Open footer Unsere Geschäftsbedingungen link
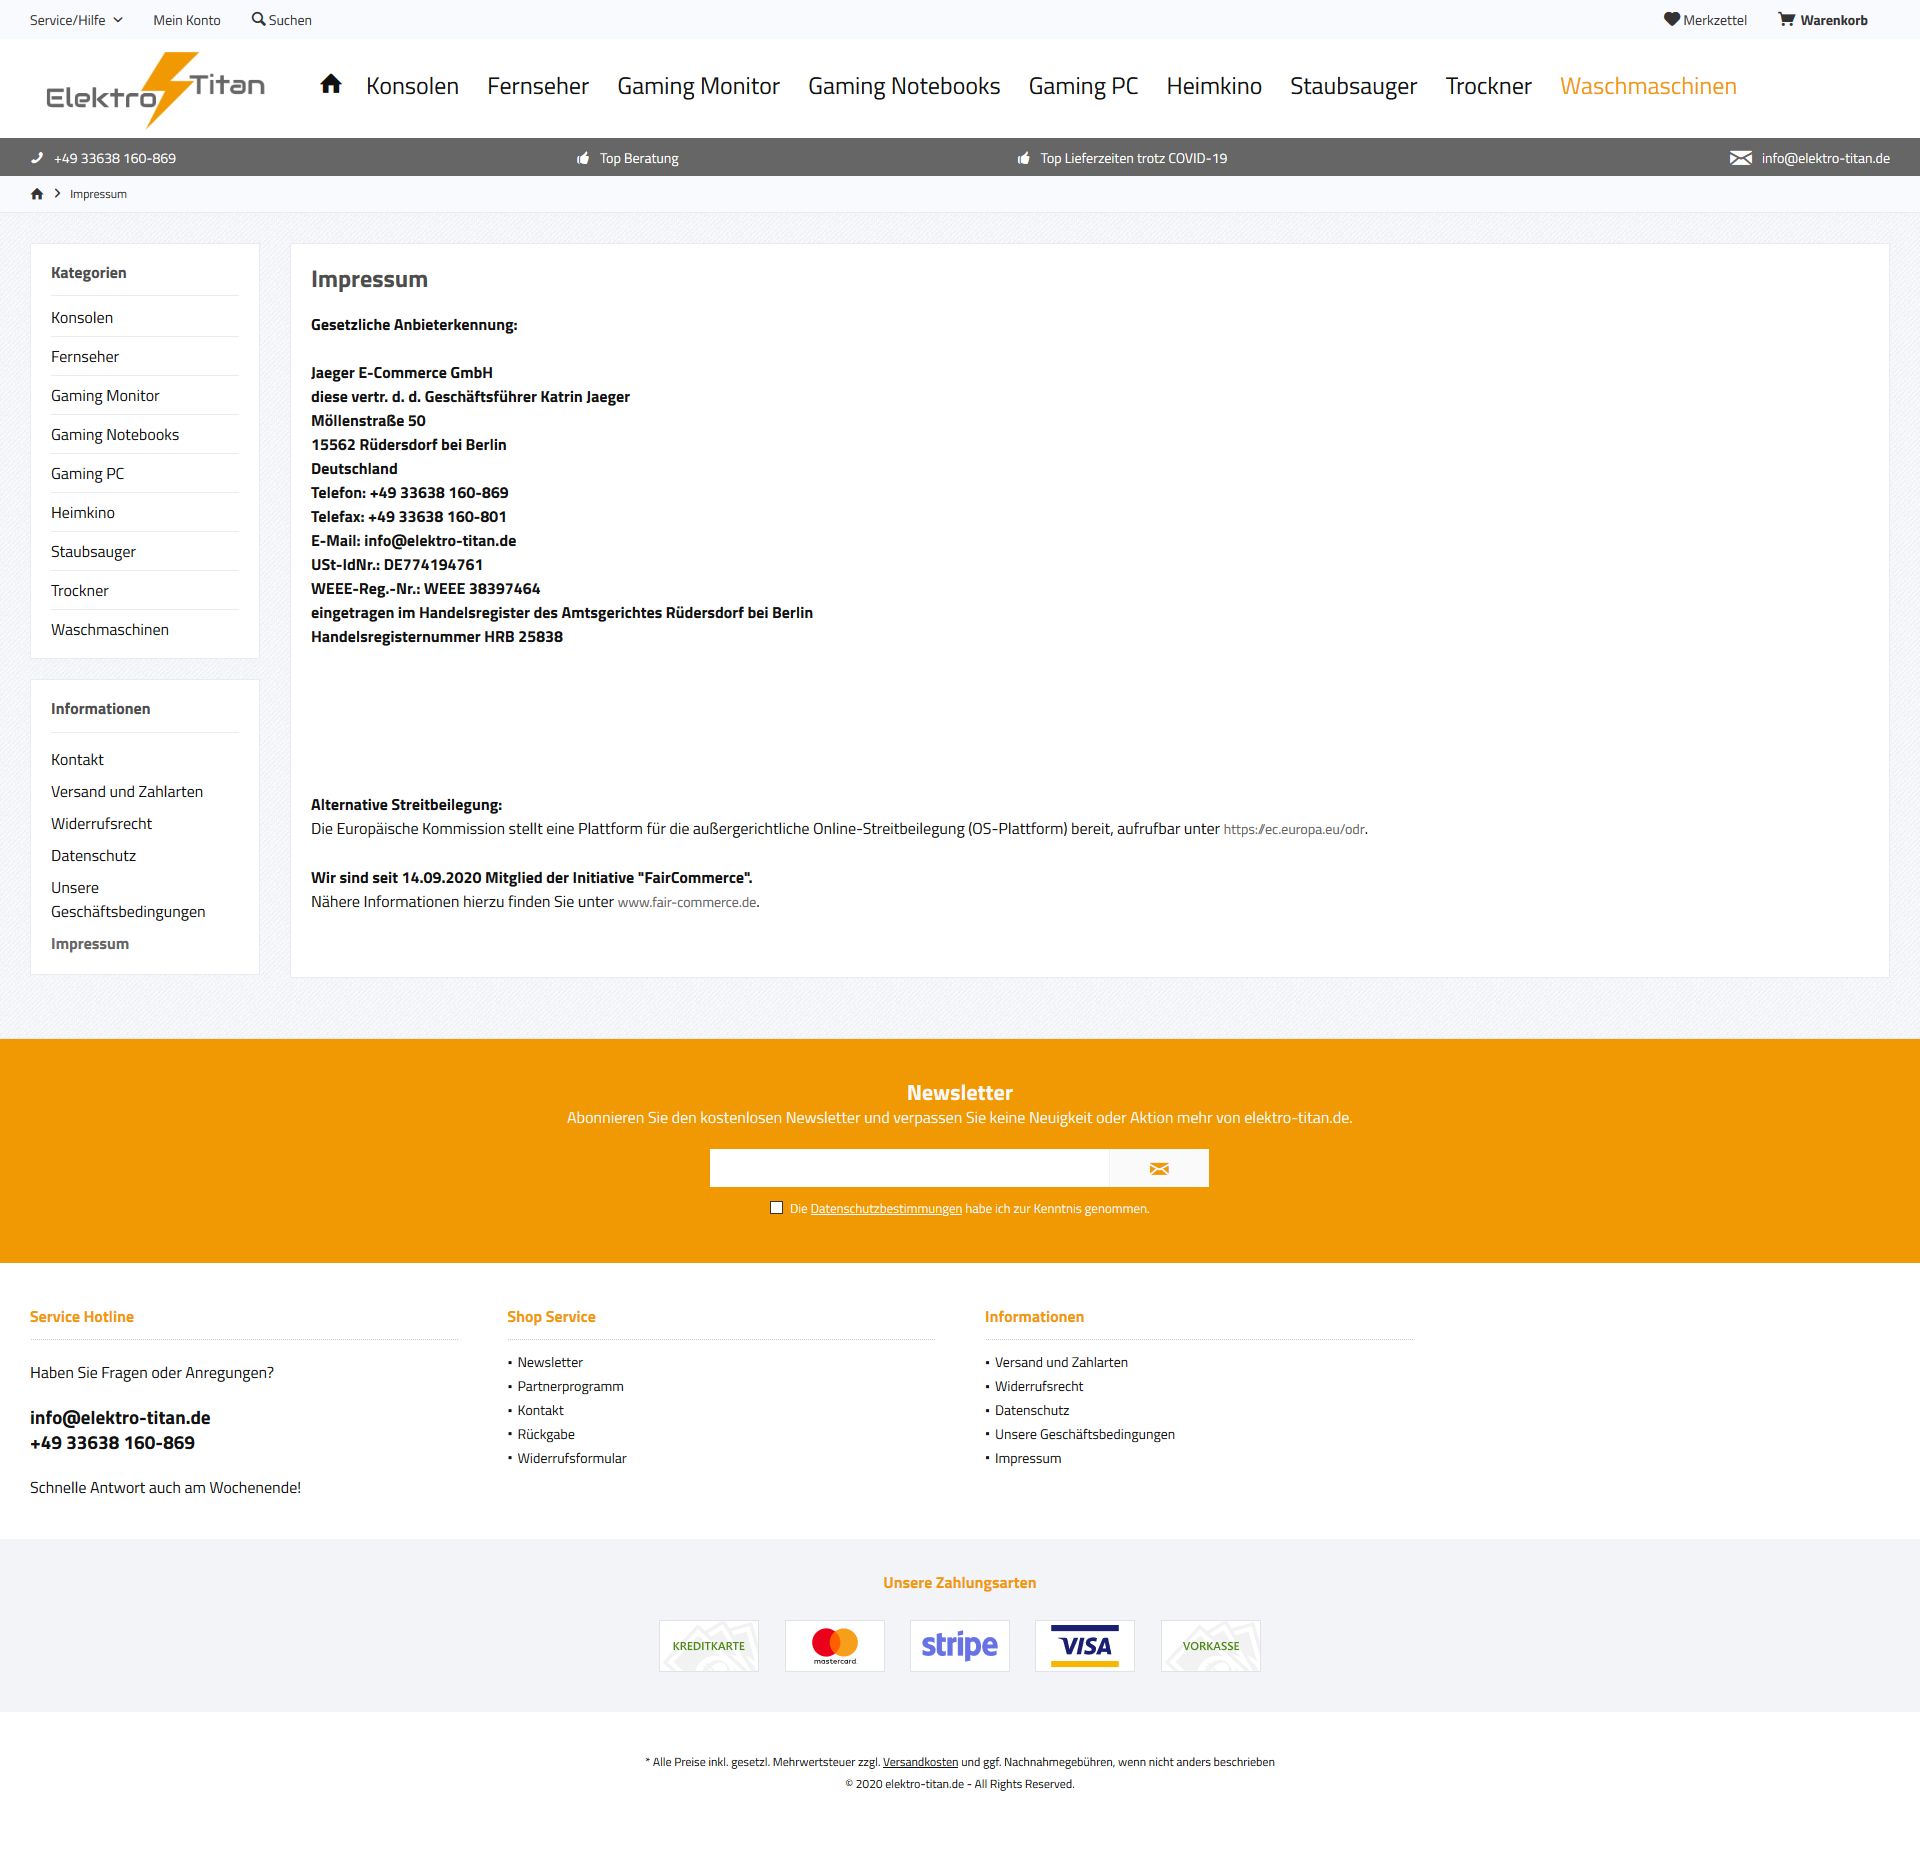Viewport: 1920px width, 1851px height. (1085, 1435)
